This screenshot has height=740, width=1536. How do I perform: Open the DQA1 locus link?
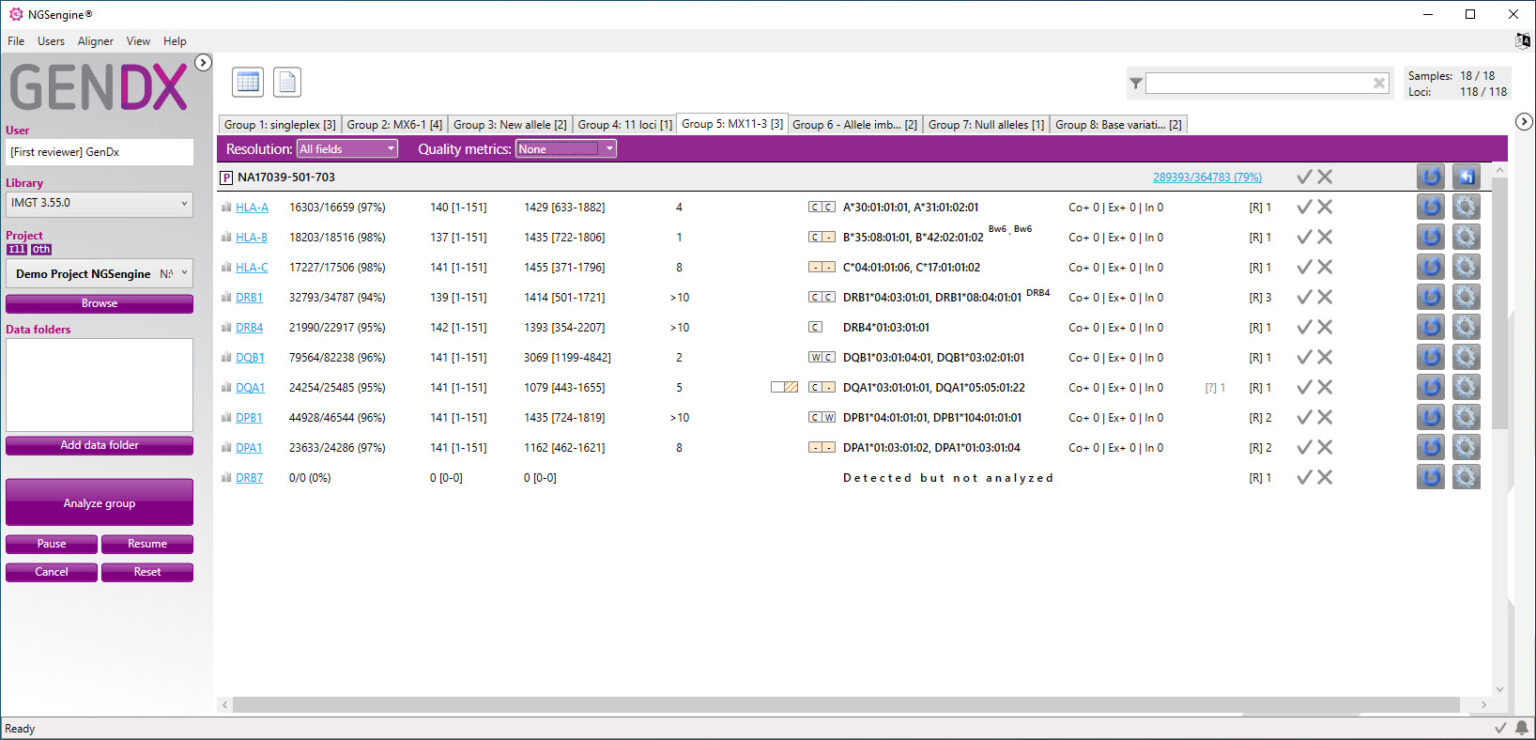[x=250, y=387]
